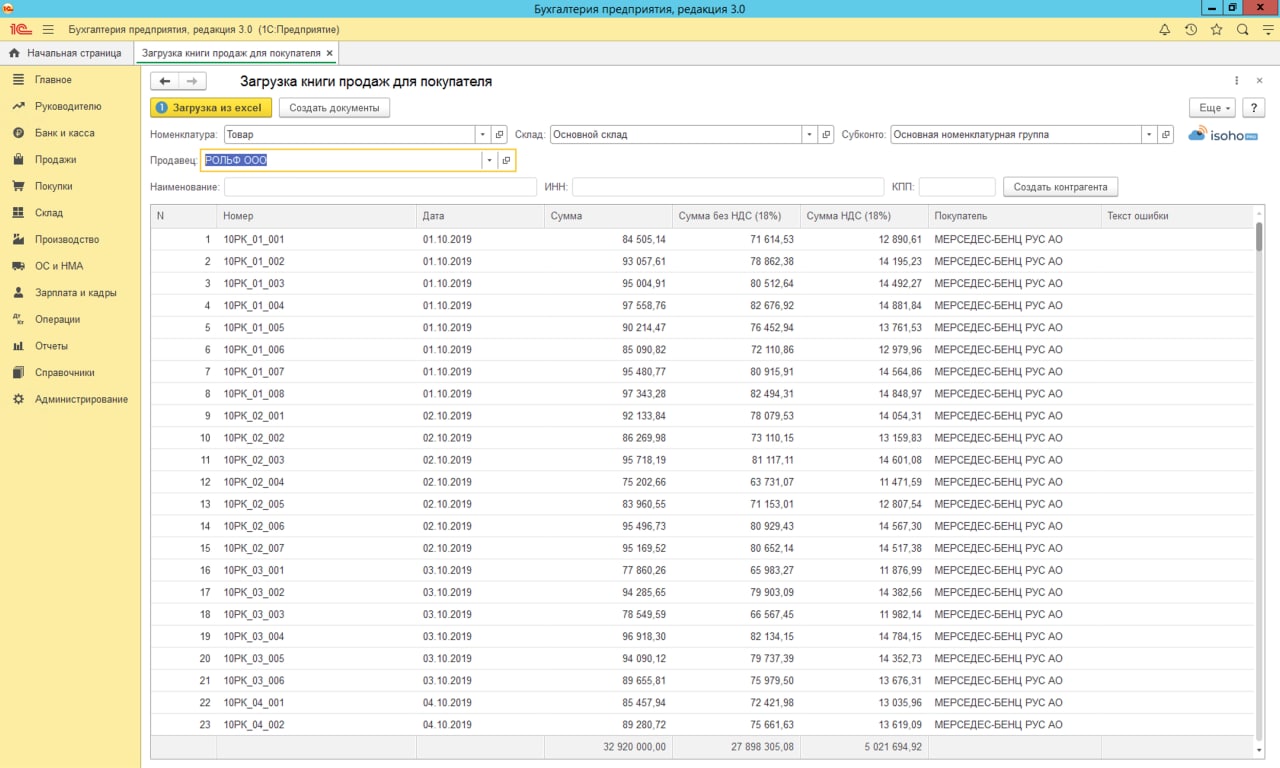The height and width of the screenshot is (768, 1280).
Task: Open the Справочники section
Action: pos(70,373)
